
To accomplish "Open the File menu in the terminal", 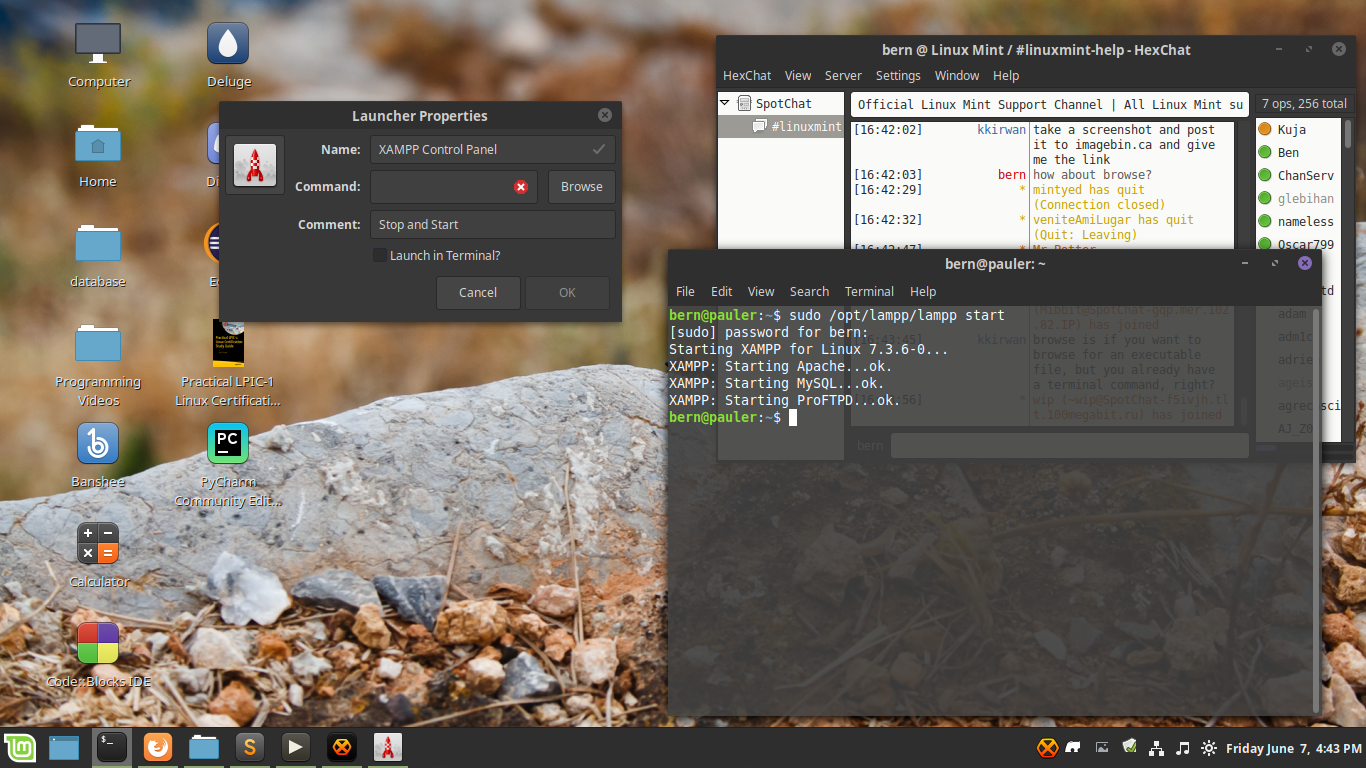I will point(685,291).
